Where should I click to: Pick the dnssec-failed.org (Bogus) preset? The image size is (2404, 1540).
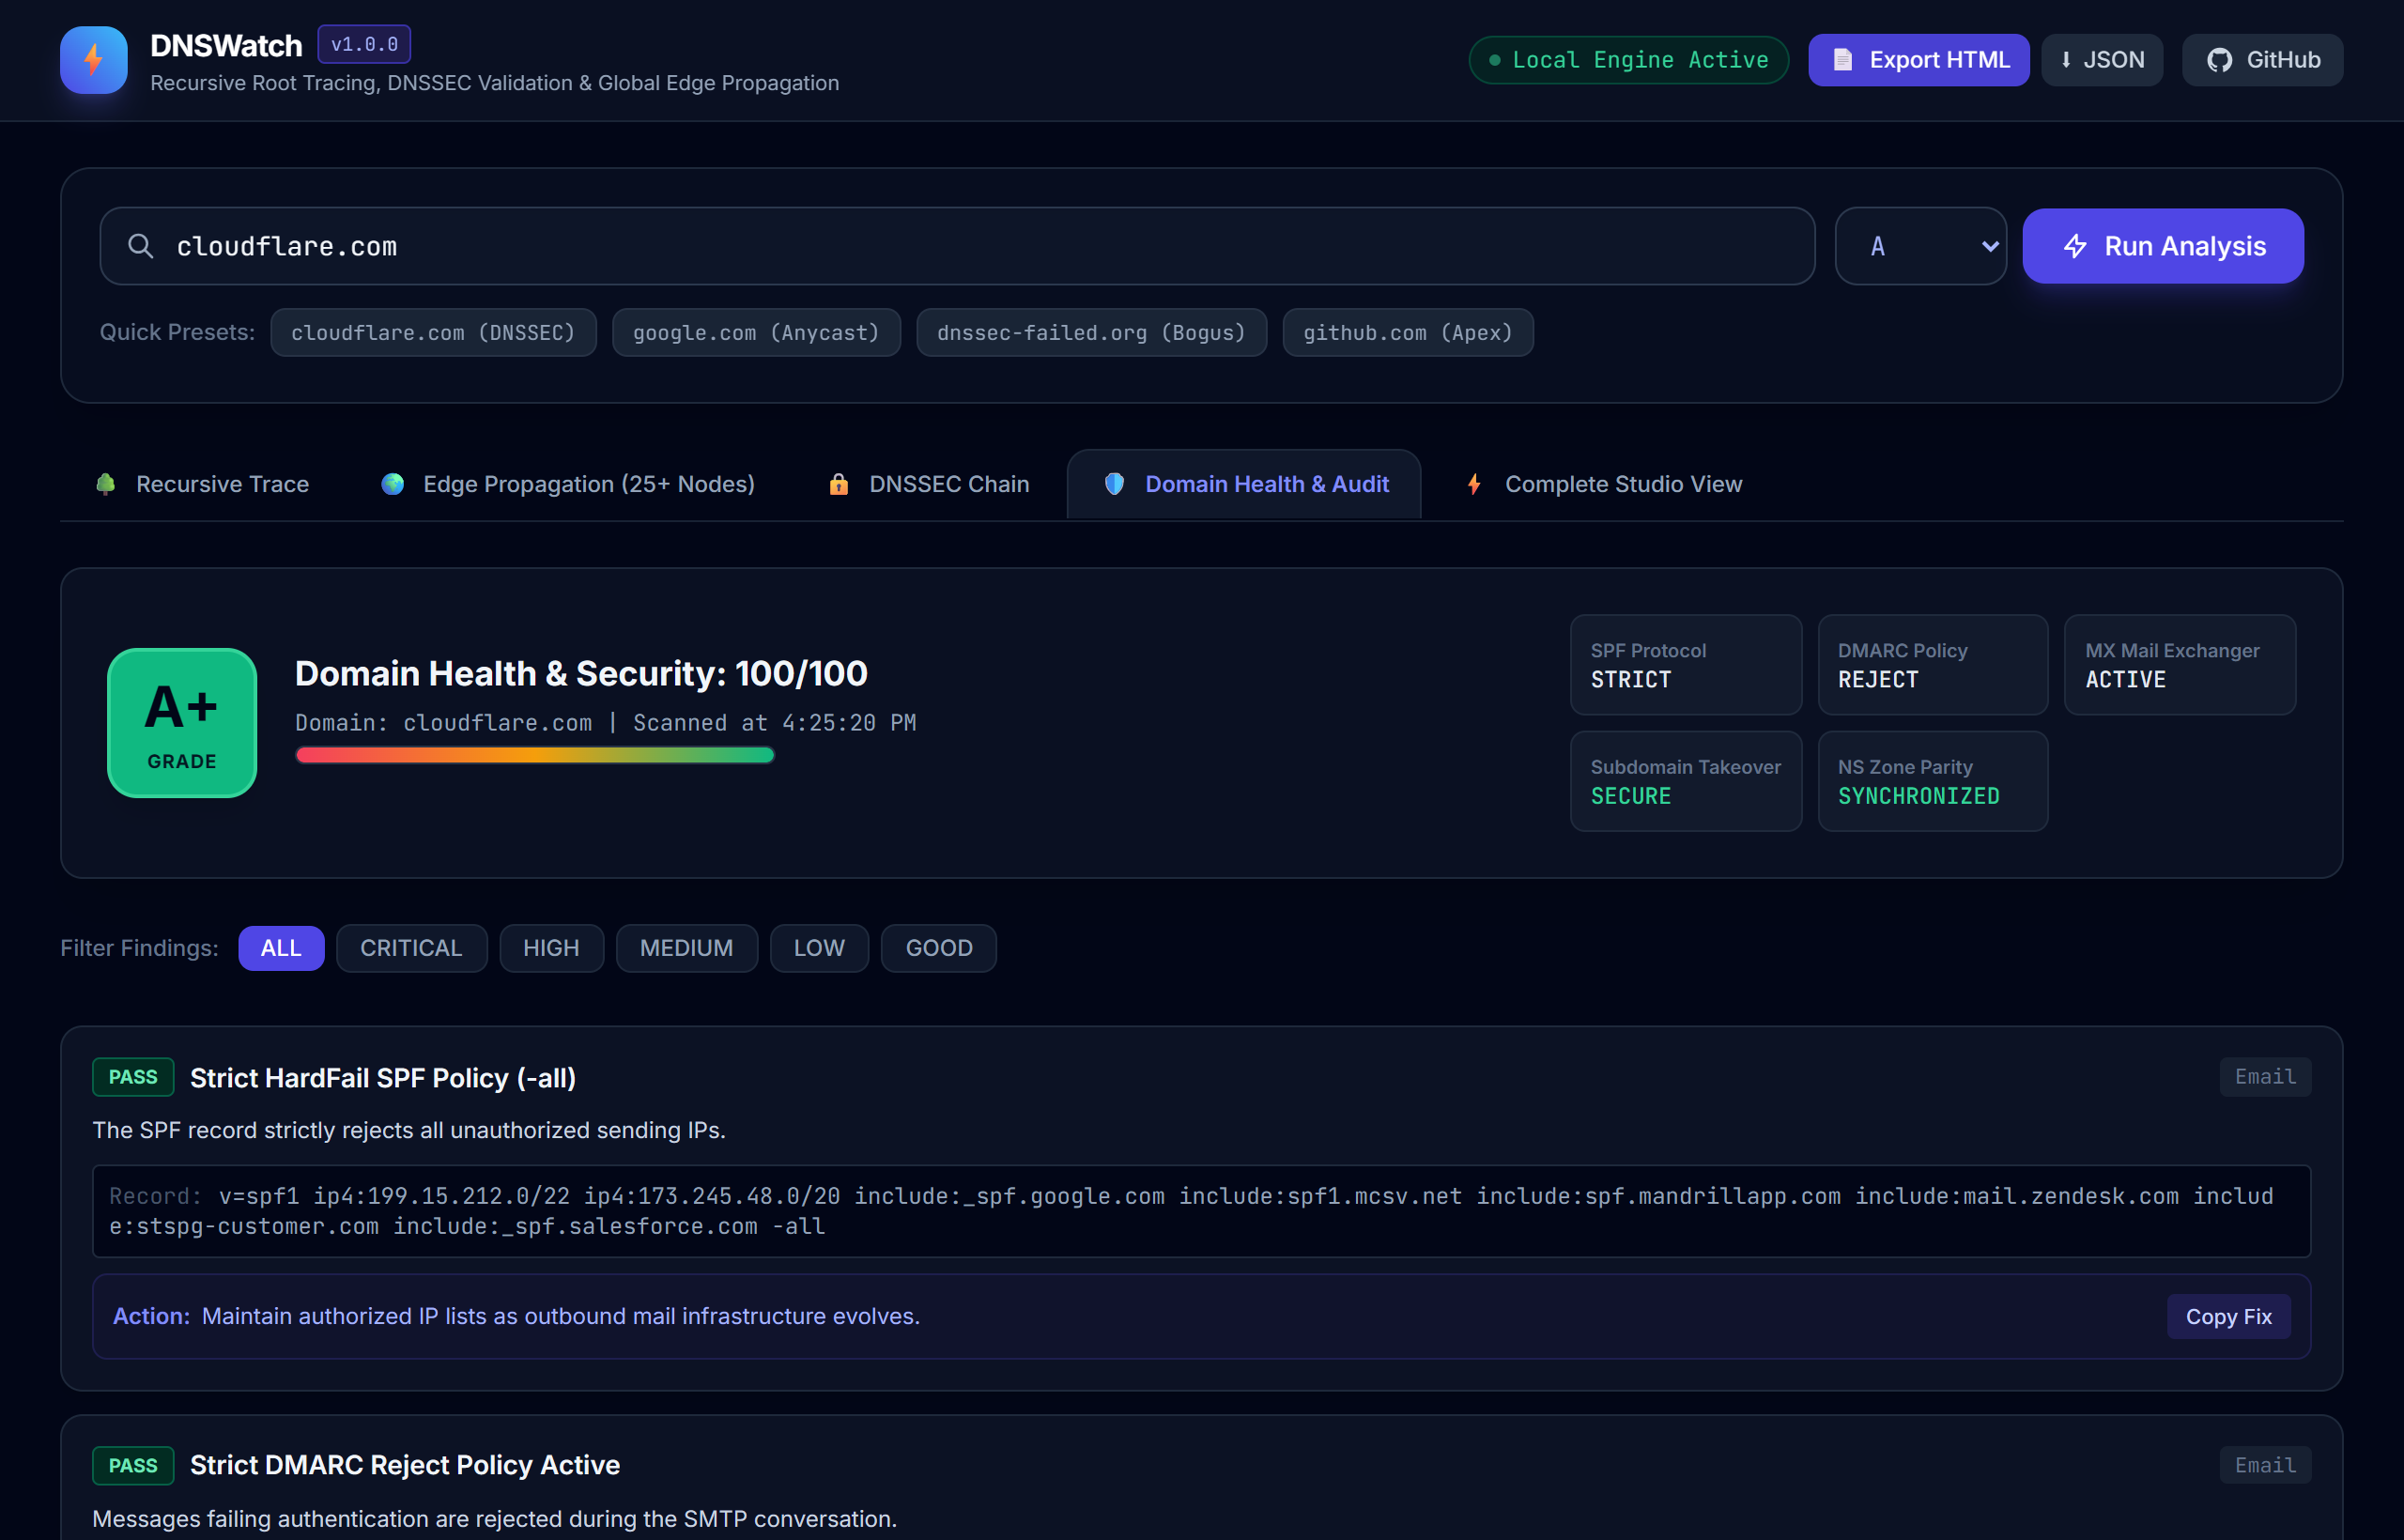point(1092,332)
